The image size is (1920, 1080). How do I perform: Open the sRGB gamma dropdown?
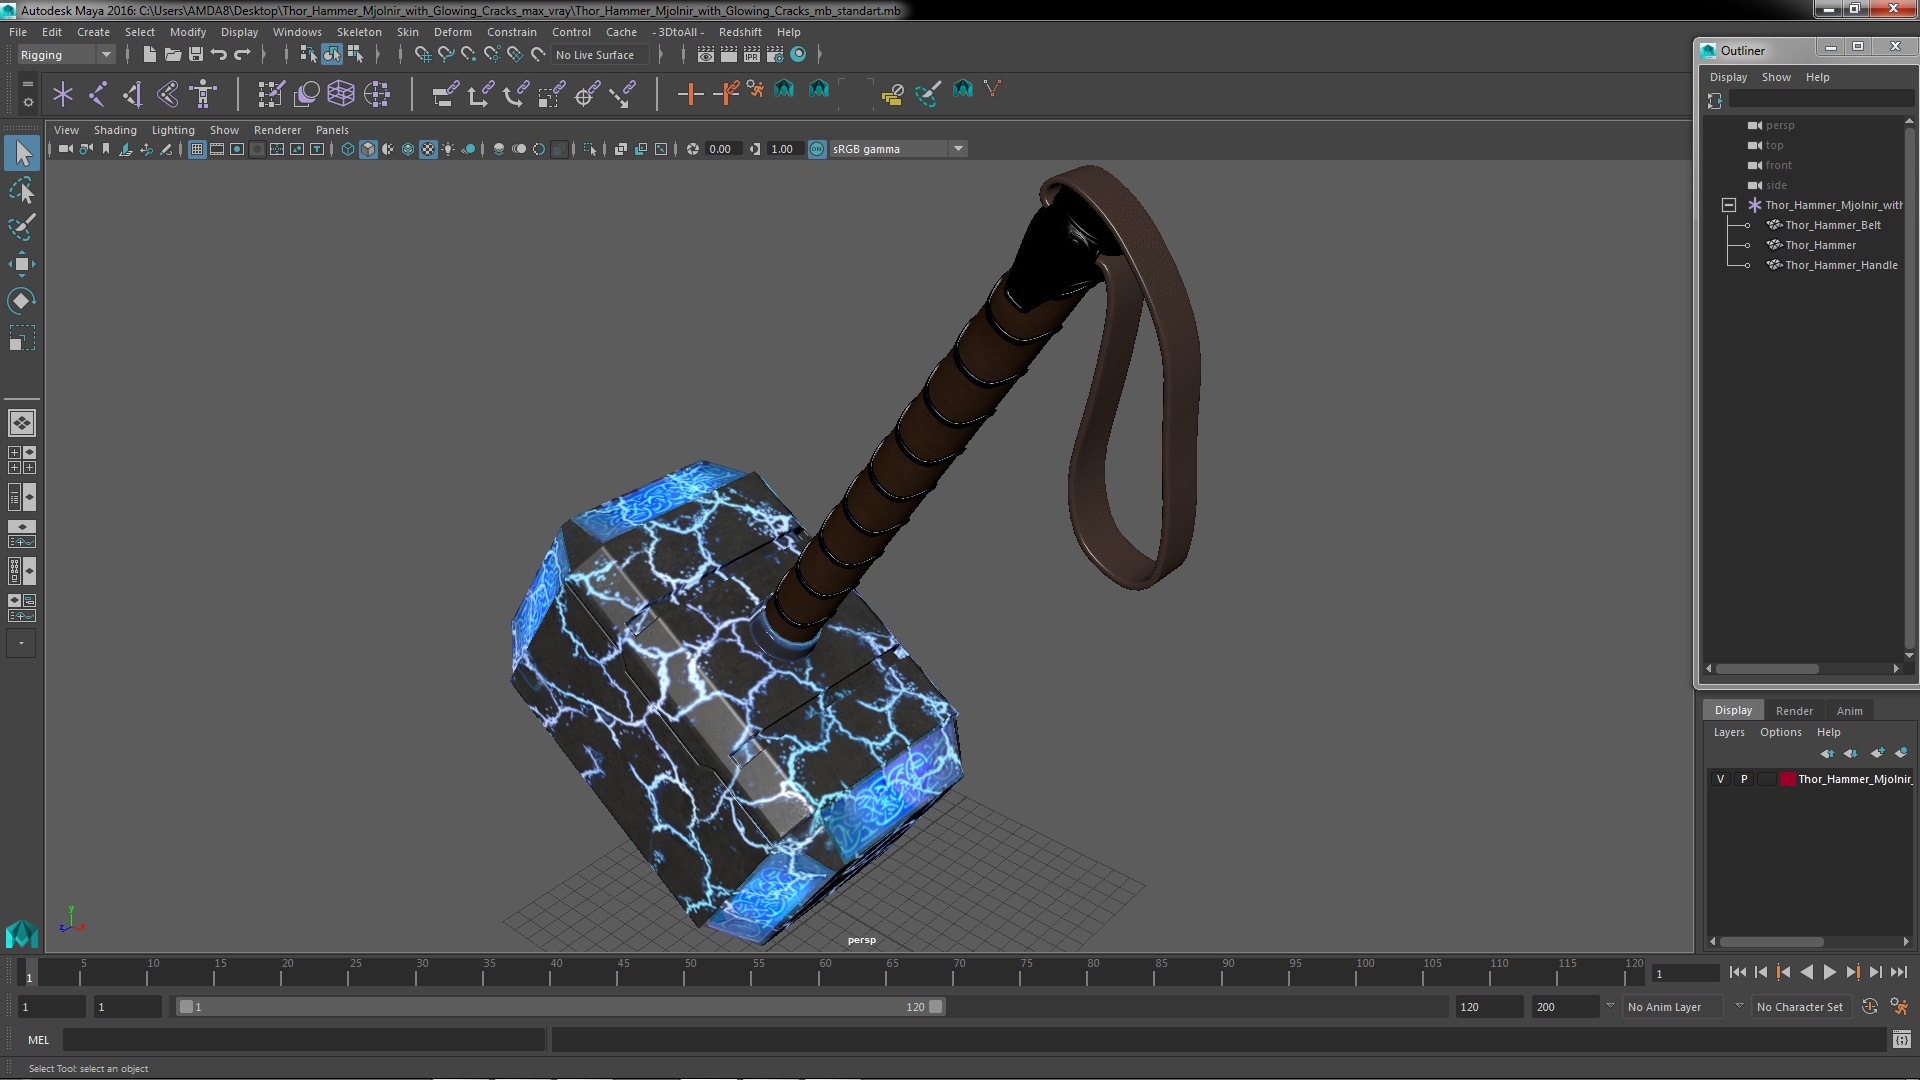point(958,149)
